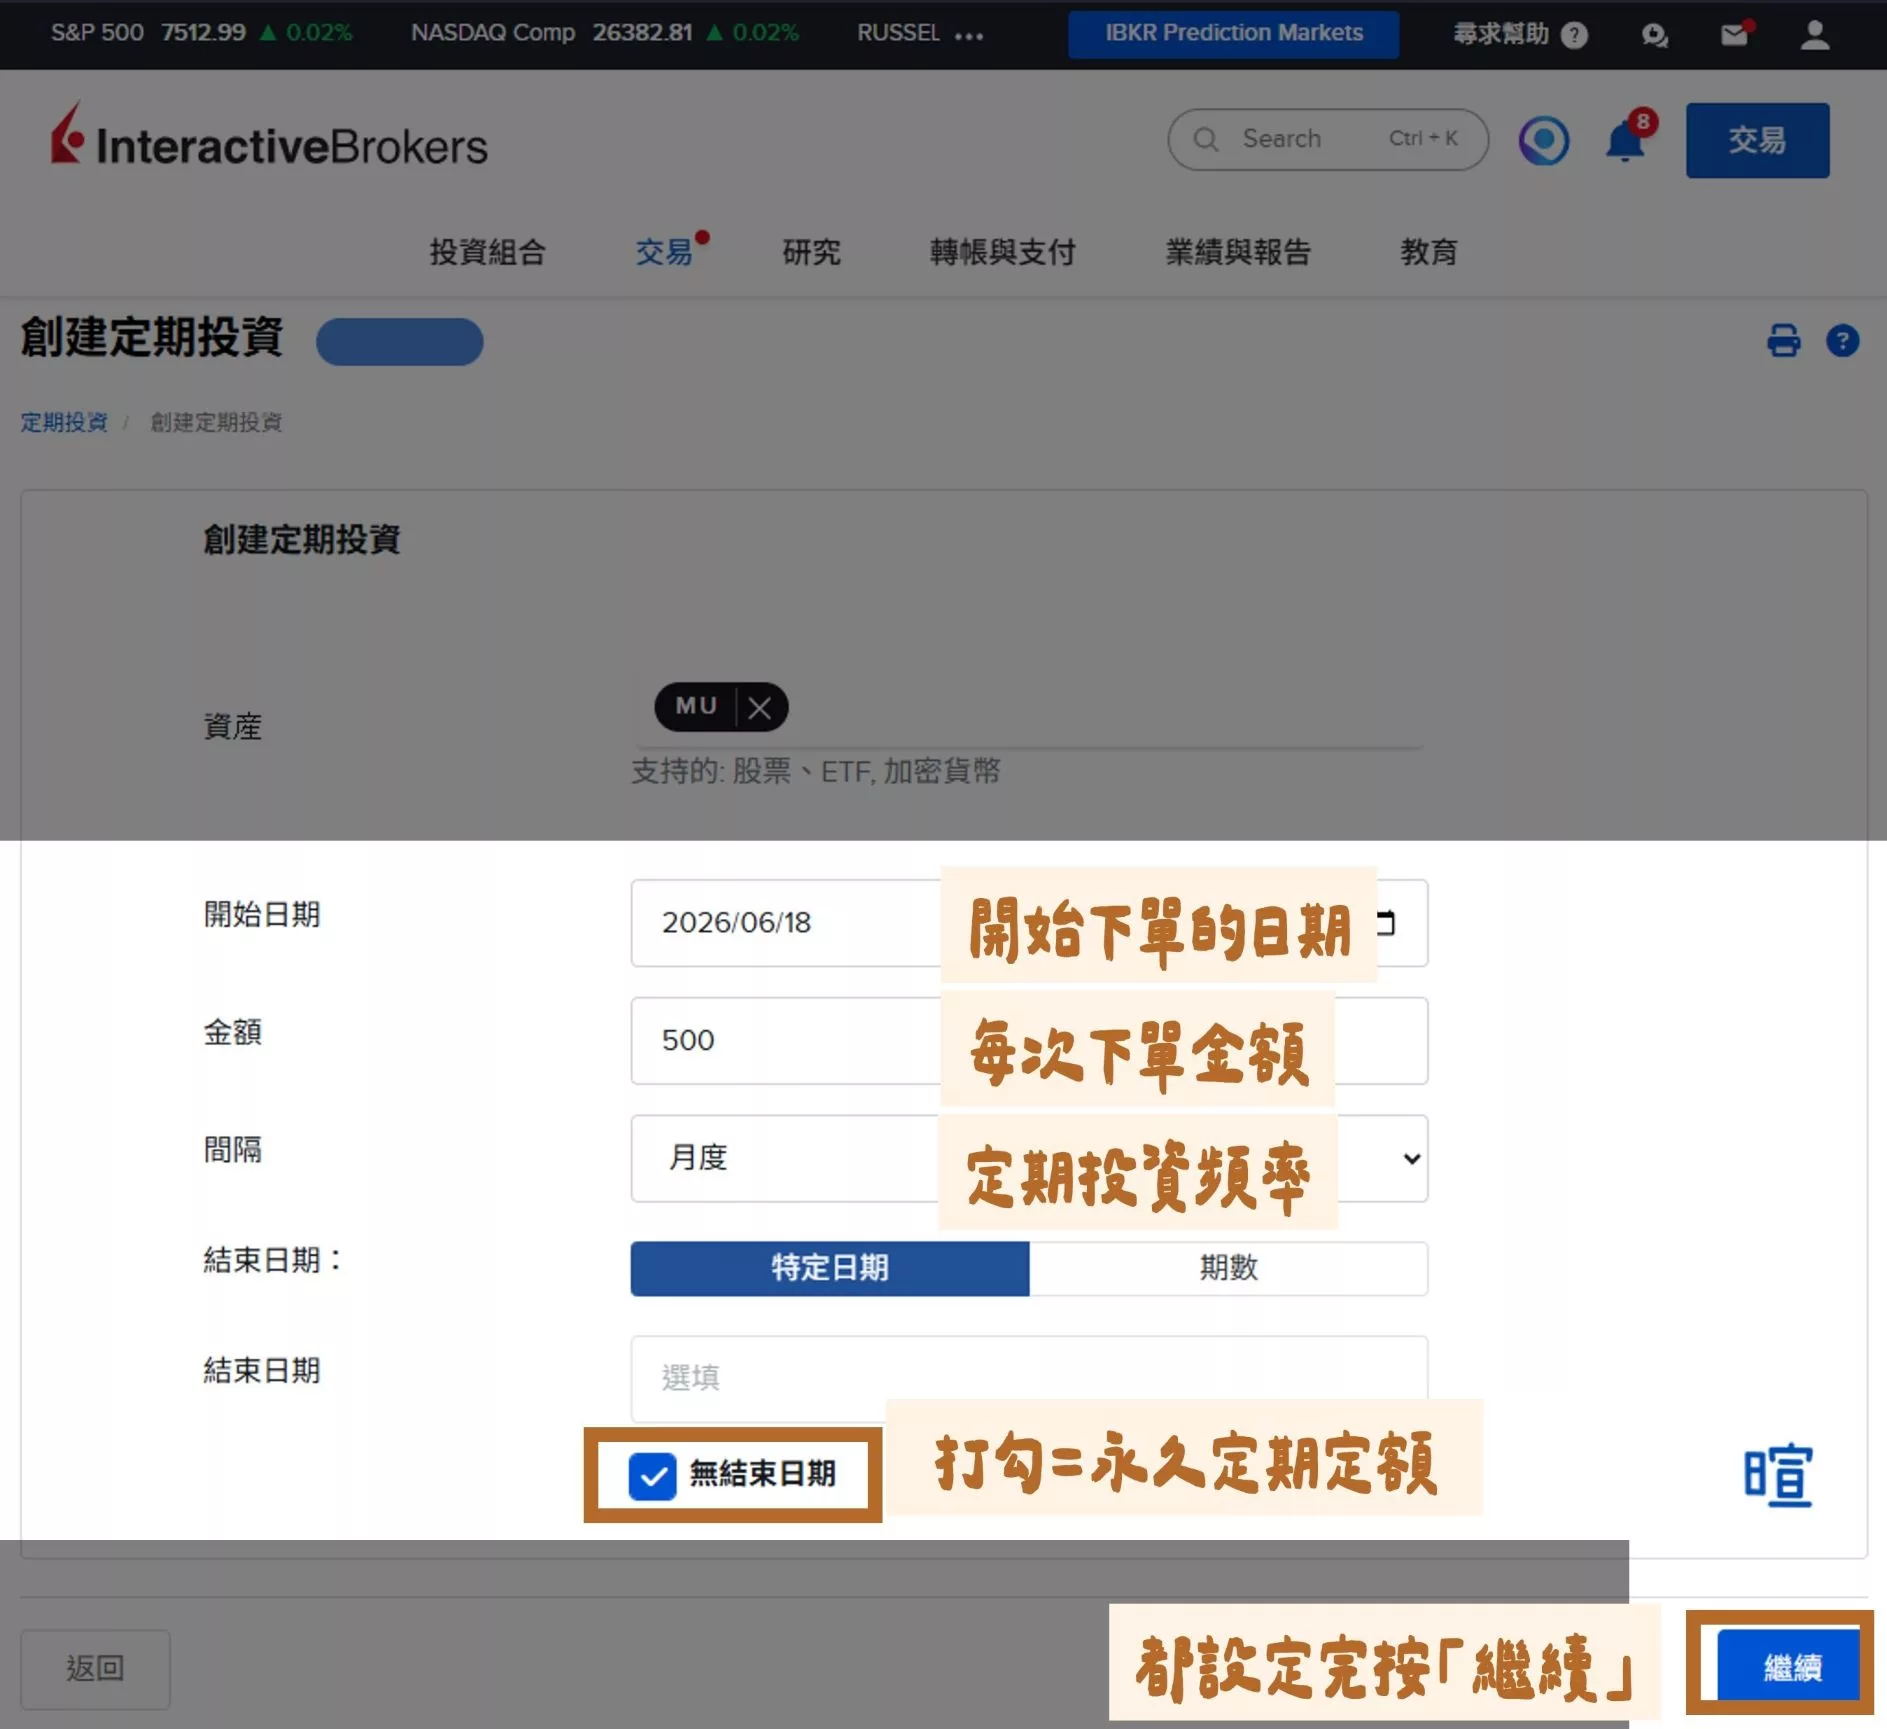Print the page with printer icon
1887x1729 pixels.
pos(1783,341)
